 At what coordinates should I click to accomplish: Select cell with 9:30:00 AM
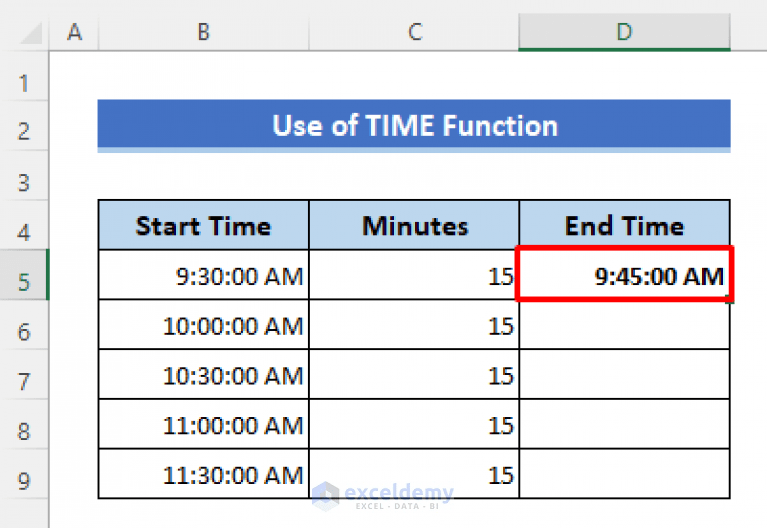pyautogui.click(x=203, y=275)
